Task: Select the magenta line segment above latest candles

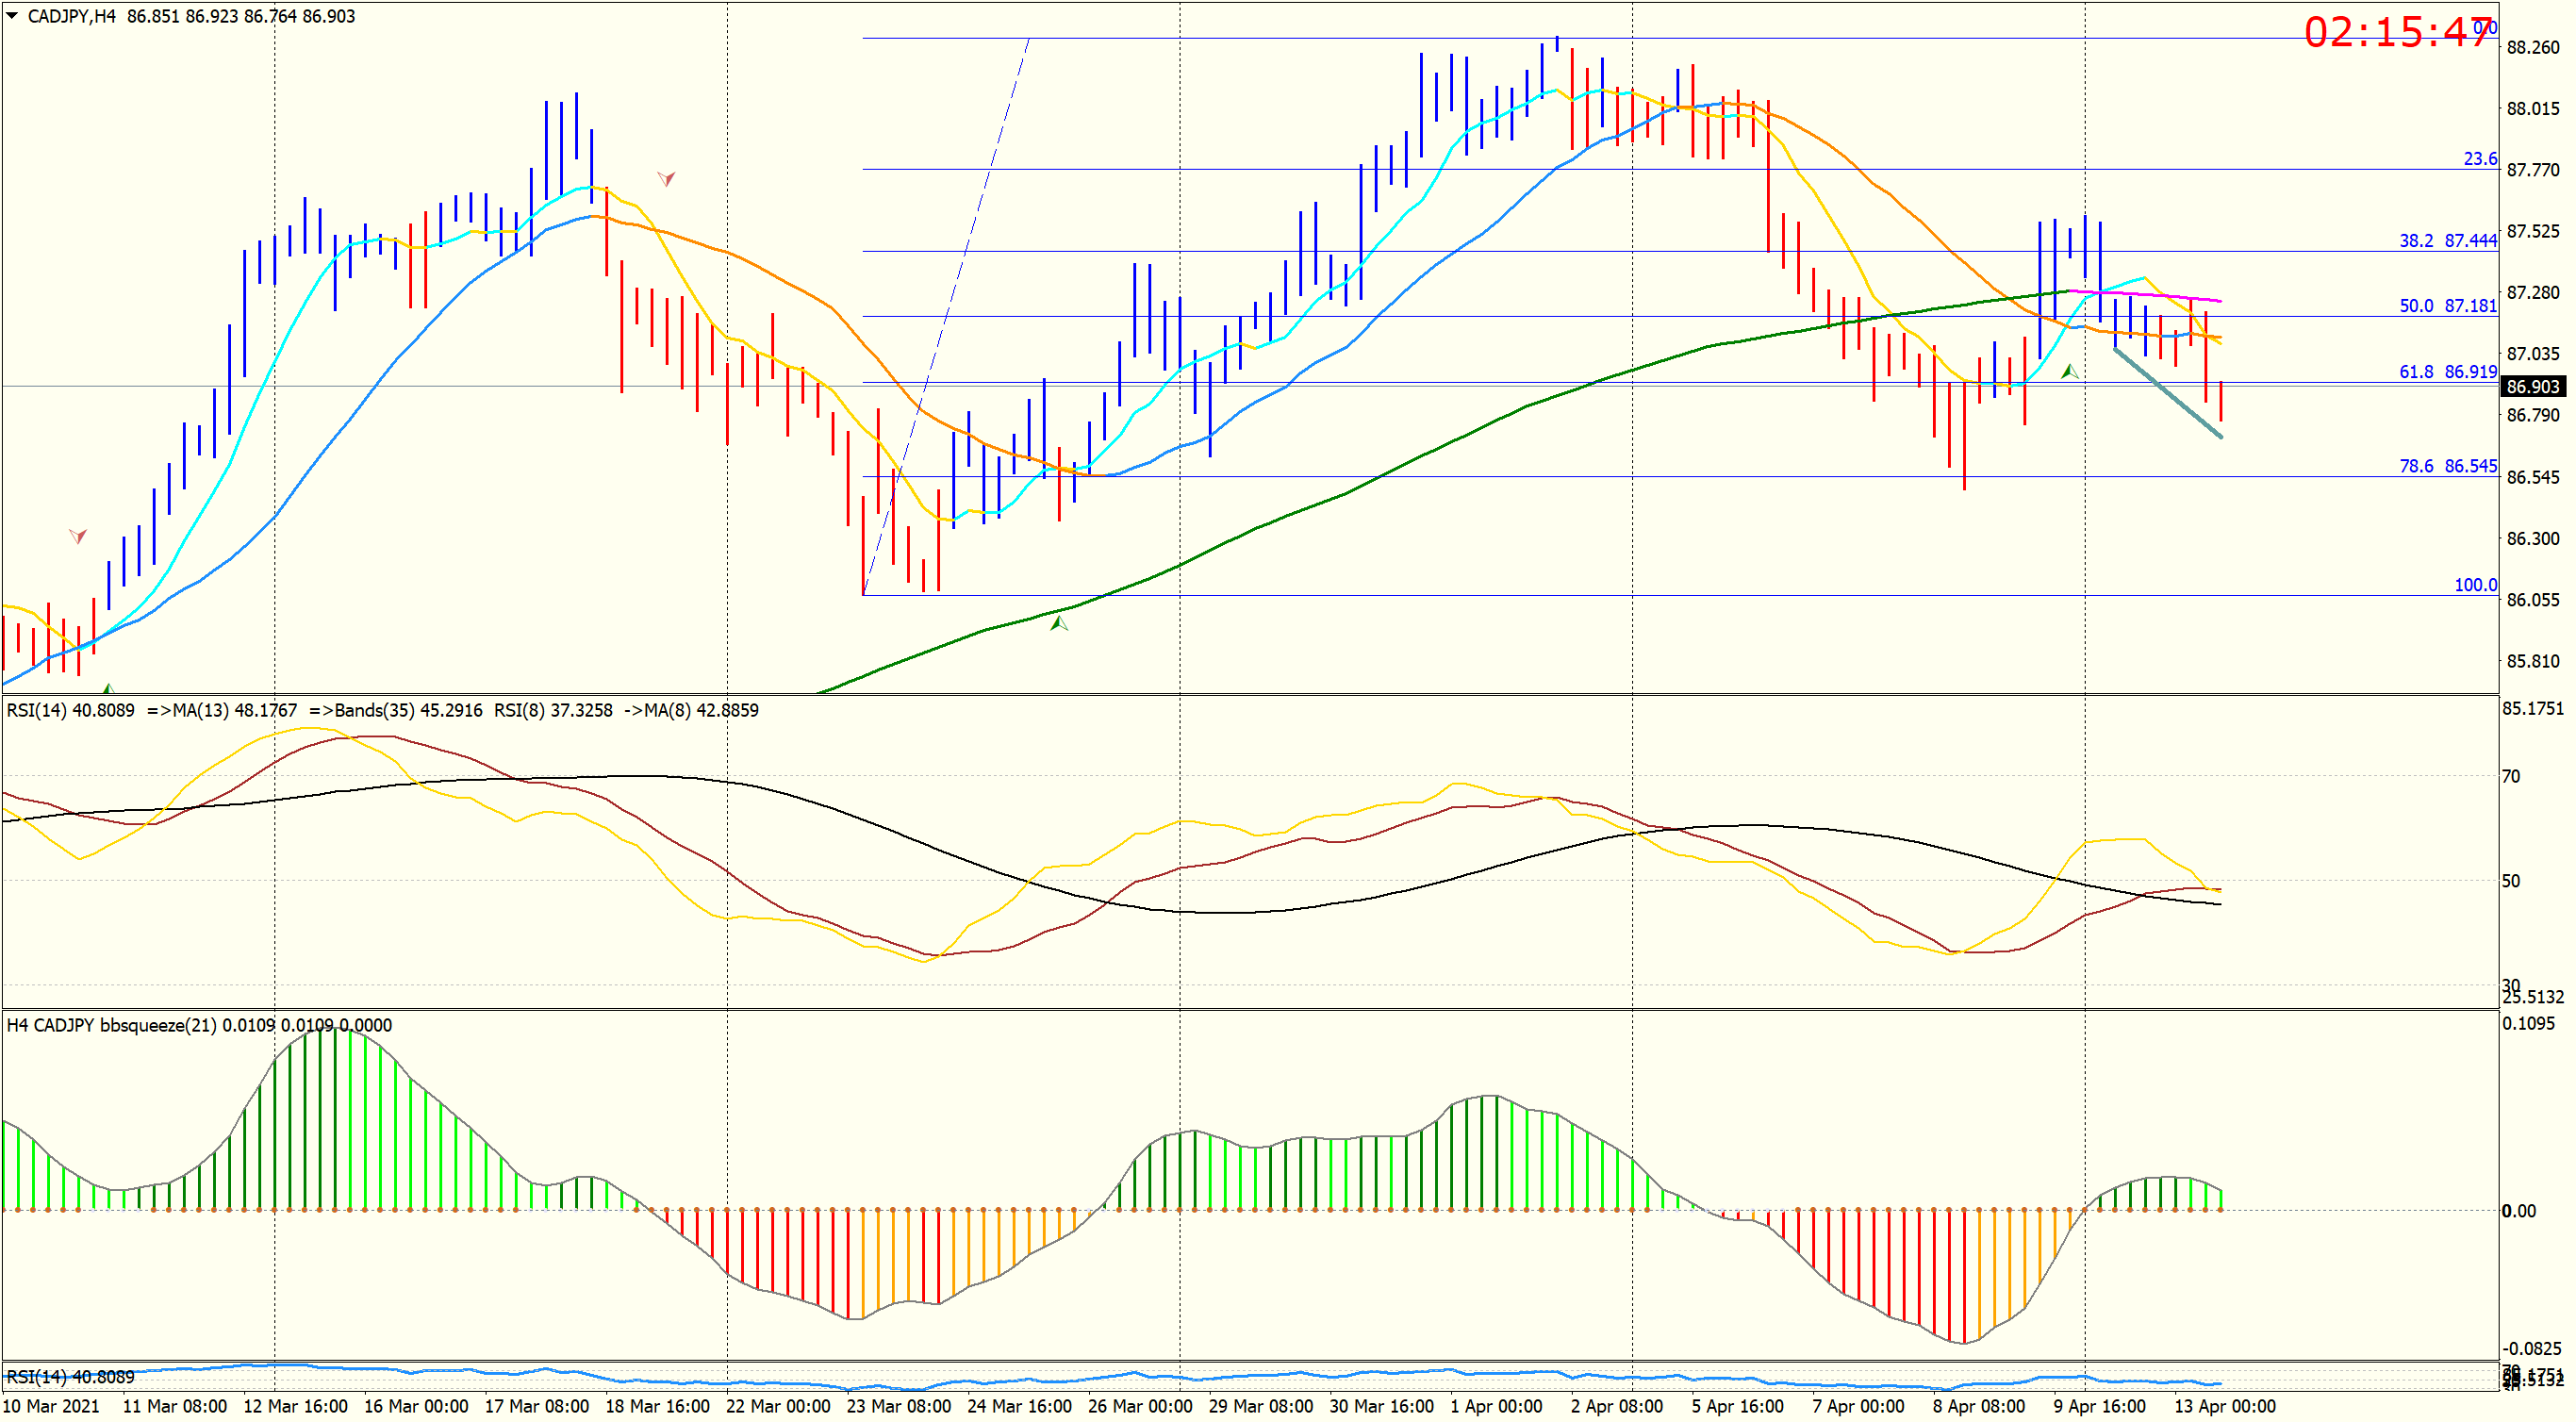Action: point(2145,295)
